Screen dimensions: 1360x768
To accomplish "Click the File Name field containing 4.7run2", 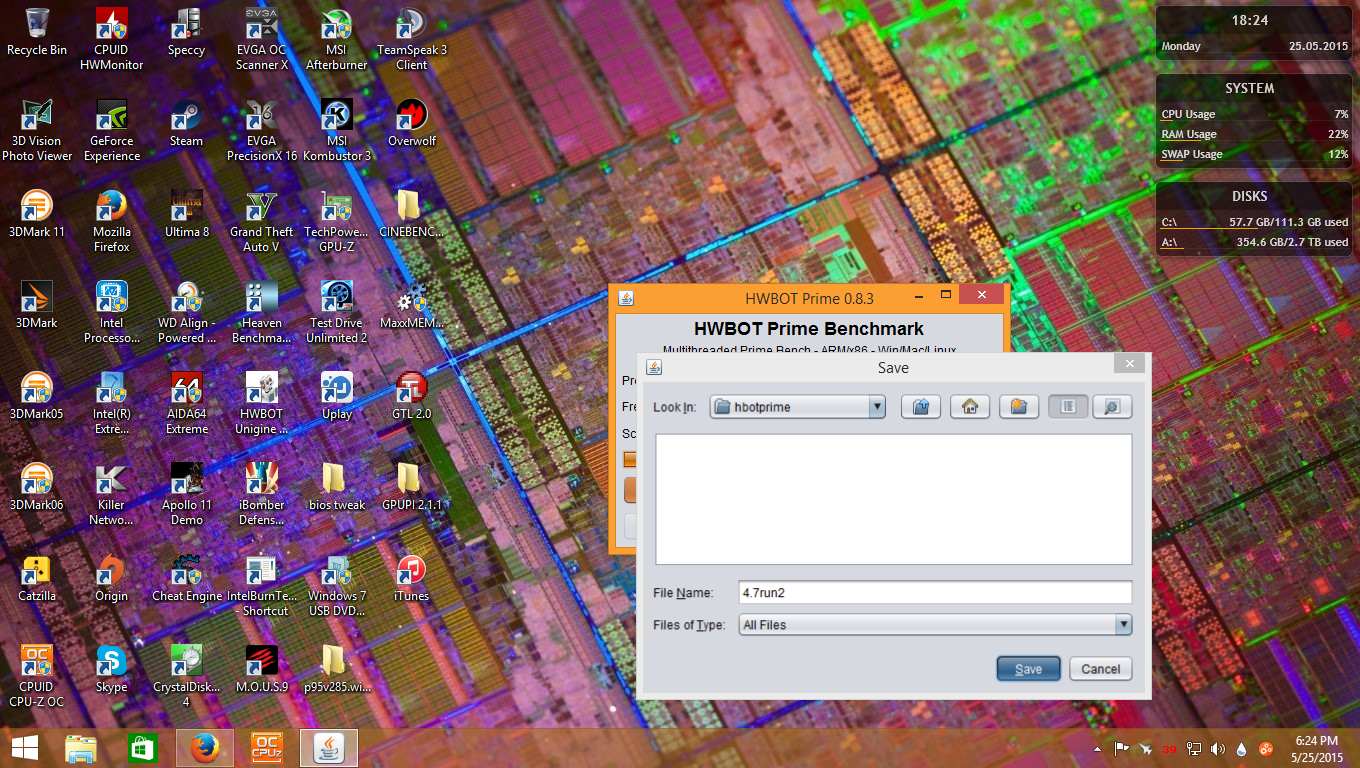I will [x=935, y=592].
